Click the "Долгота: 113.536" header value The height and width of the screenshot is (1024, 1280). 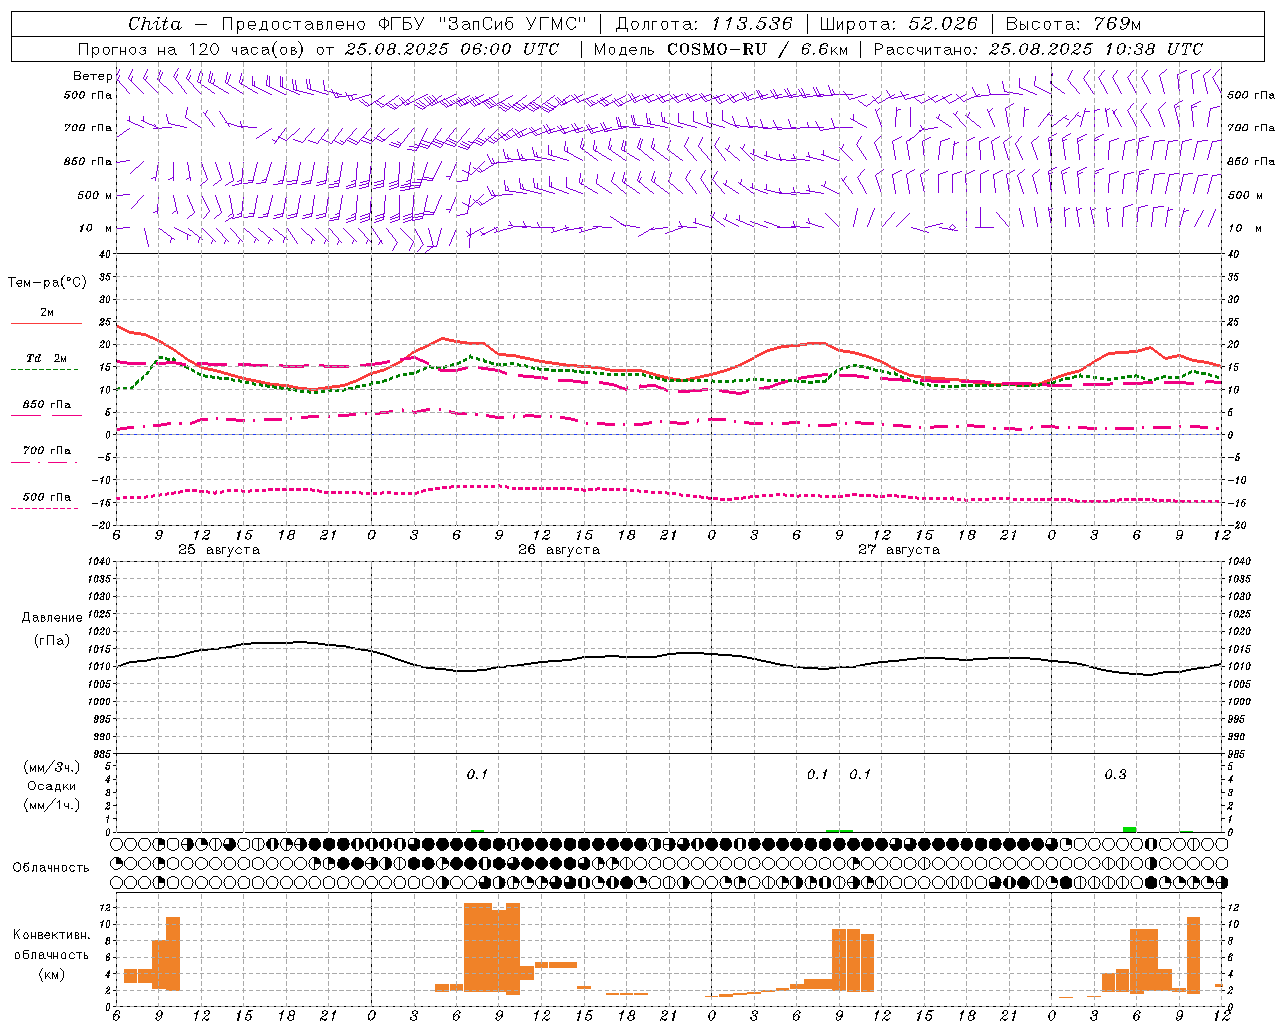[x=704, y=24]
